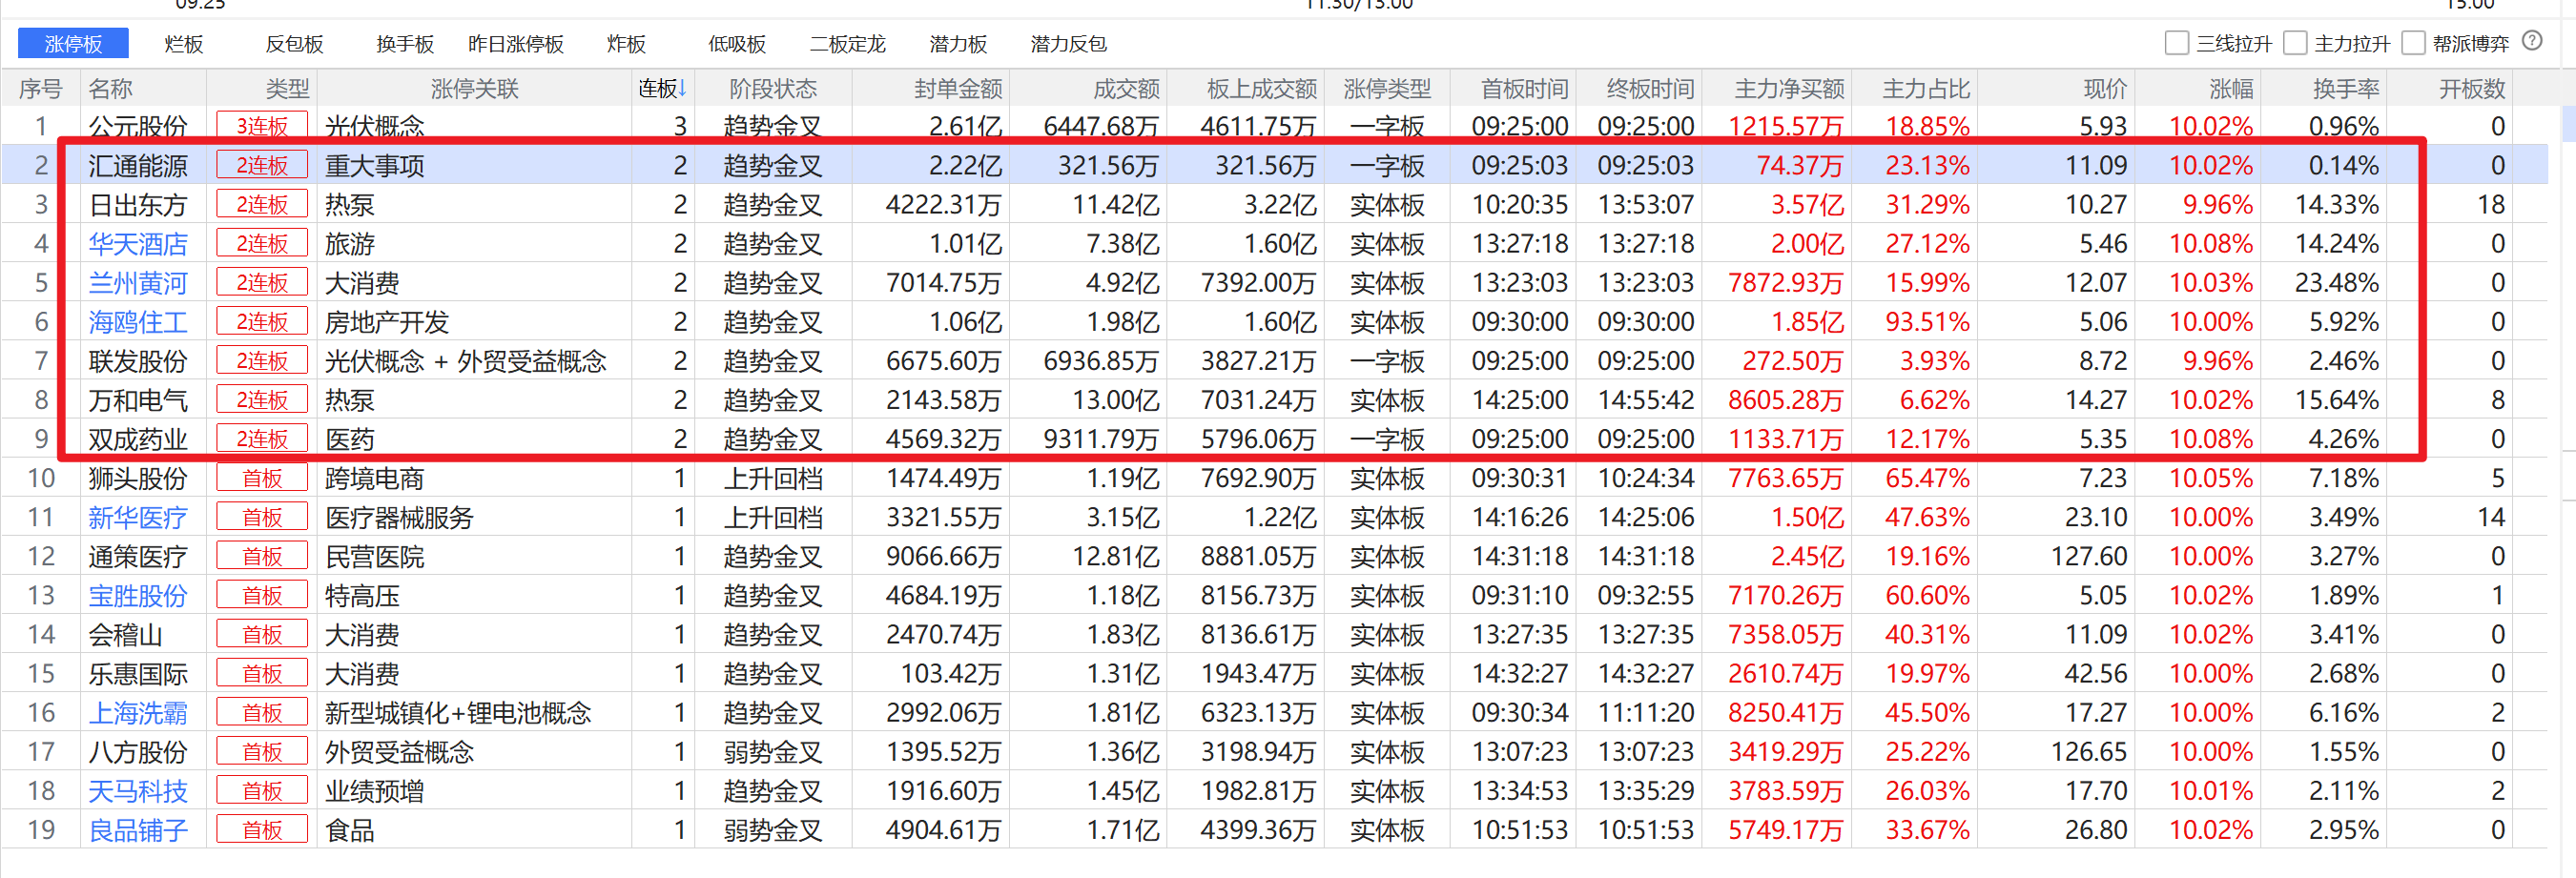
Task: Sort by the 主力占比 column header
Action: pyautogui.click(x=1926, y=89)
